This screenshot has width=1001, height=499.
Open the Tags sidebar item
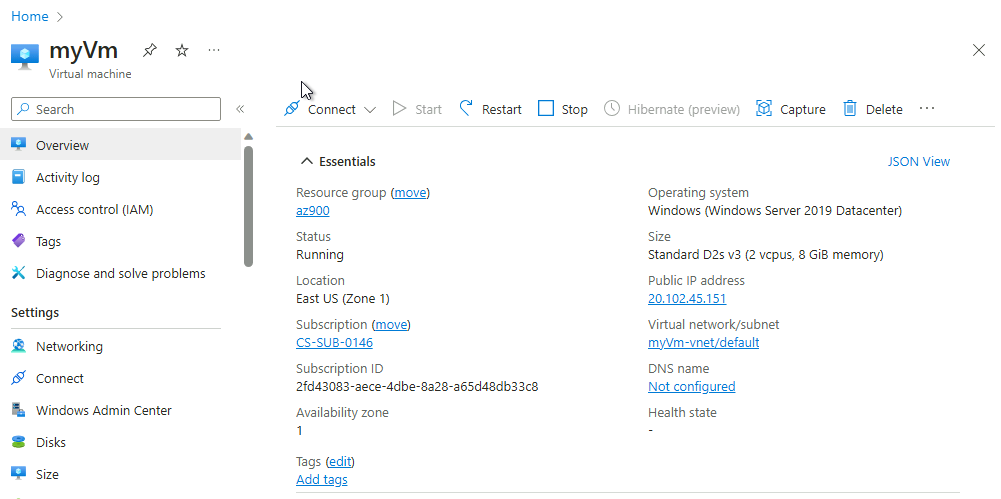(48, 241)
